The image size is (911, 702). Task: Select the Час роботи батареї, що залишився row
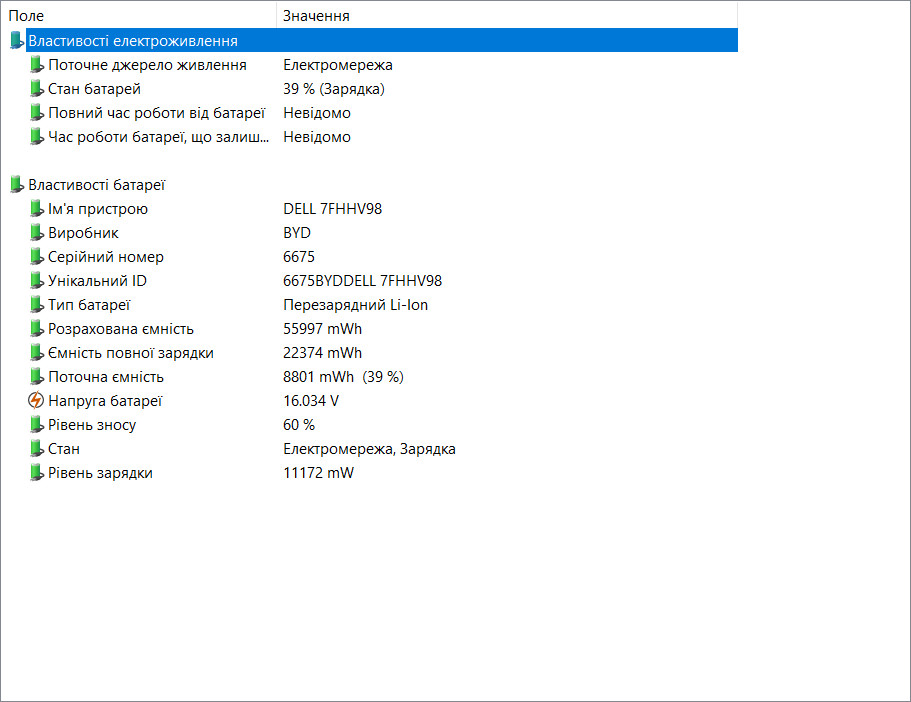pyautogui.click(x=159, y=137)
